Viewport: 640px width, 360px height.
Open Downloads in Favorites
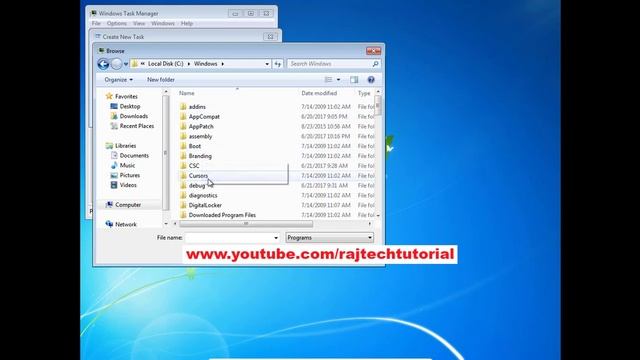tap(133, 116)
